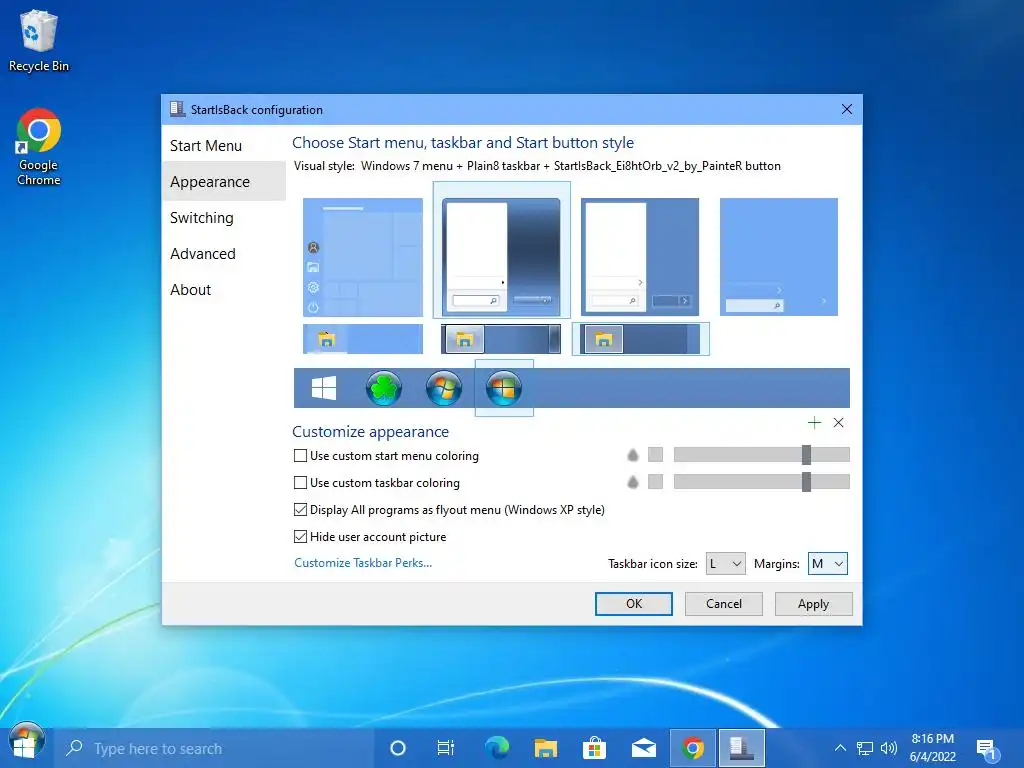Select the Windows 10 flat logo start button
This screenshot has width=1024, height=768.
pos(324,388)
